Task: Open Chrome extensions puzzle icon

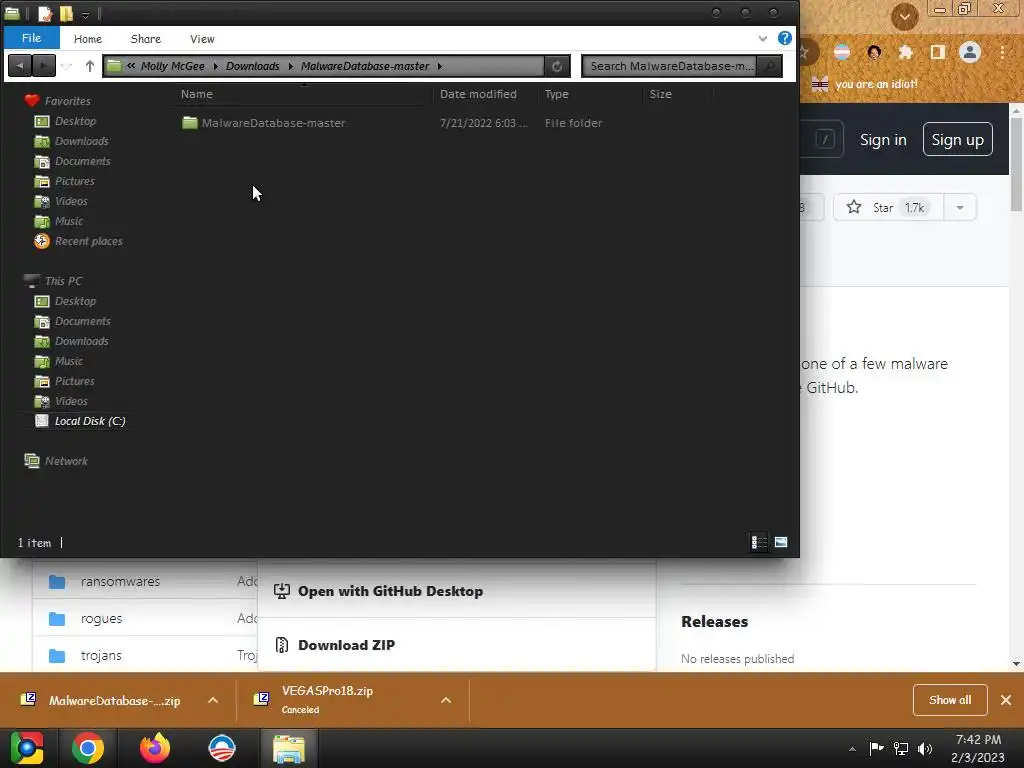Action: click(x=905, y=52)
